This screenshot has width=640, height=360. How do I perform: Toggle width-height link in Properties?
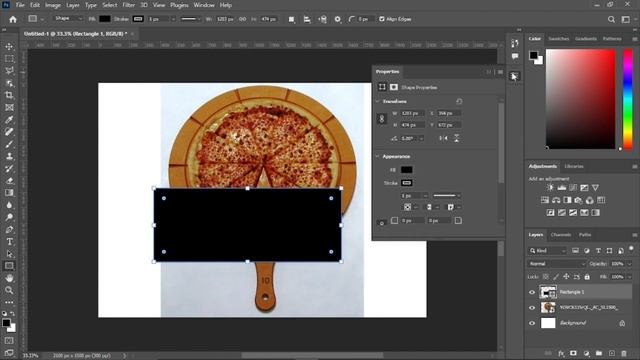coord(382,119)
